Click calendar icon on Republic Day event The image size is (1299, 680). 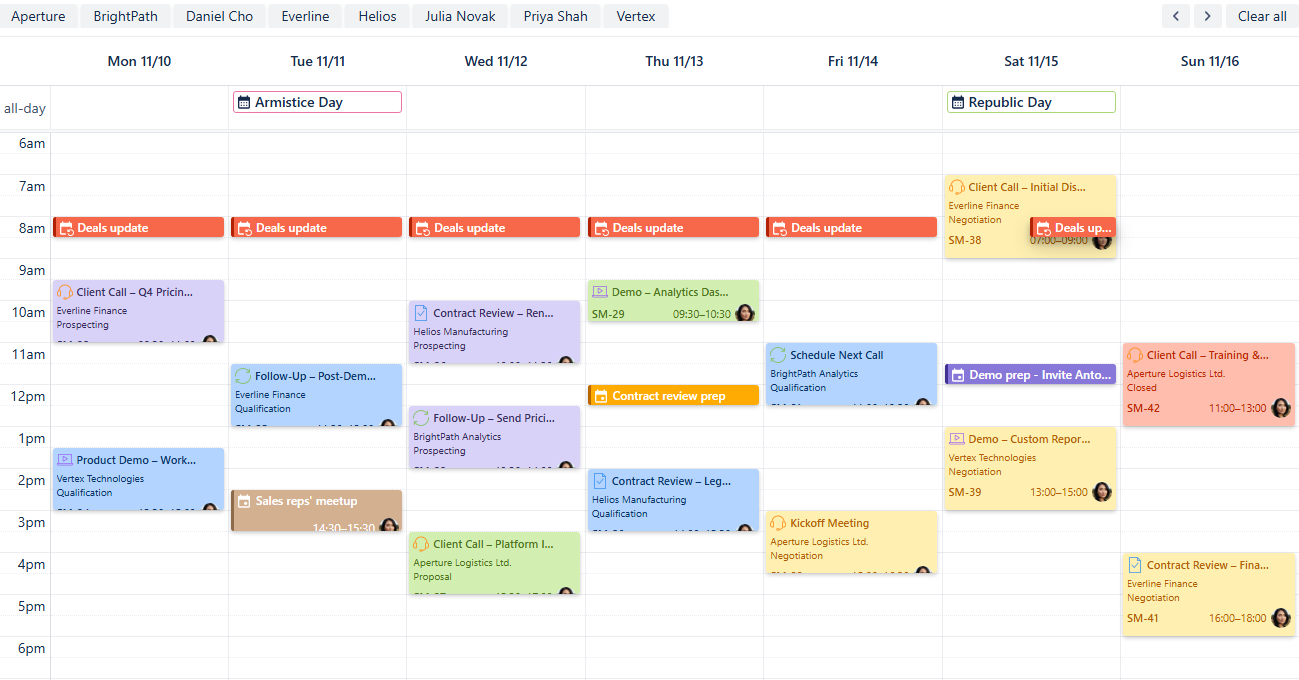pos(958,102)
